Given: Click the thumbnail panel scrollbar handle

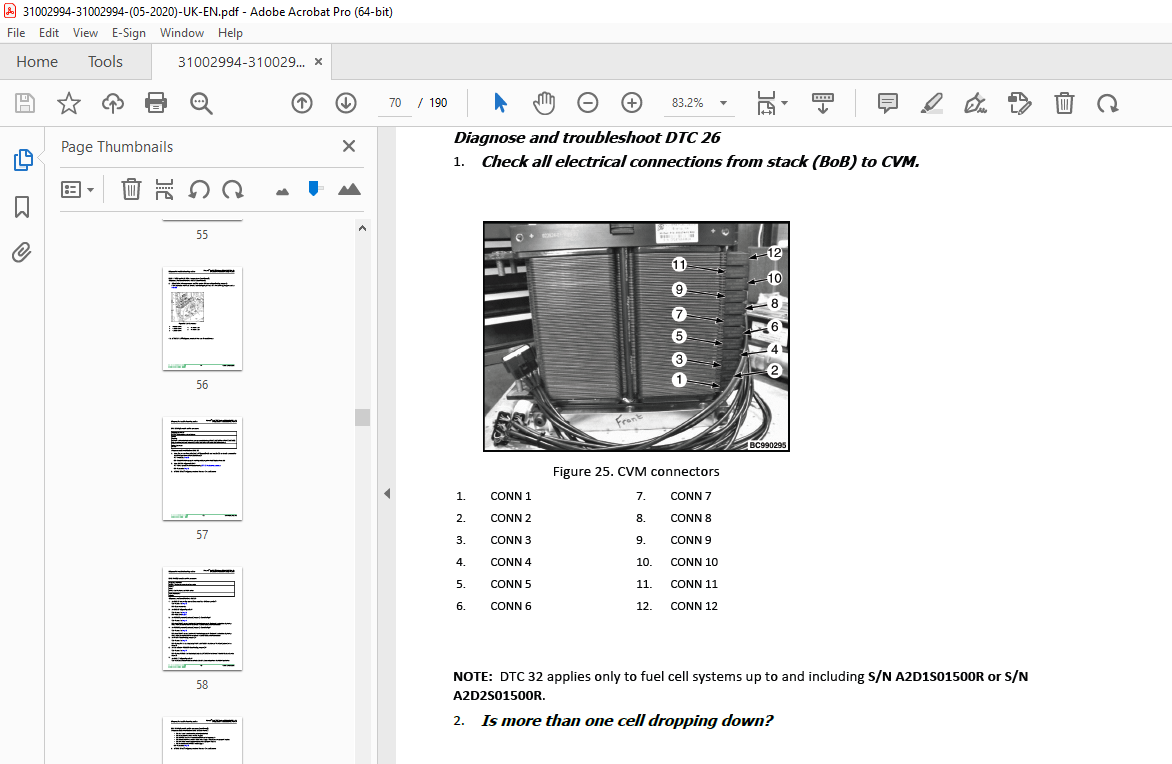Looking at the screenshot, I should (363, 417).
